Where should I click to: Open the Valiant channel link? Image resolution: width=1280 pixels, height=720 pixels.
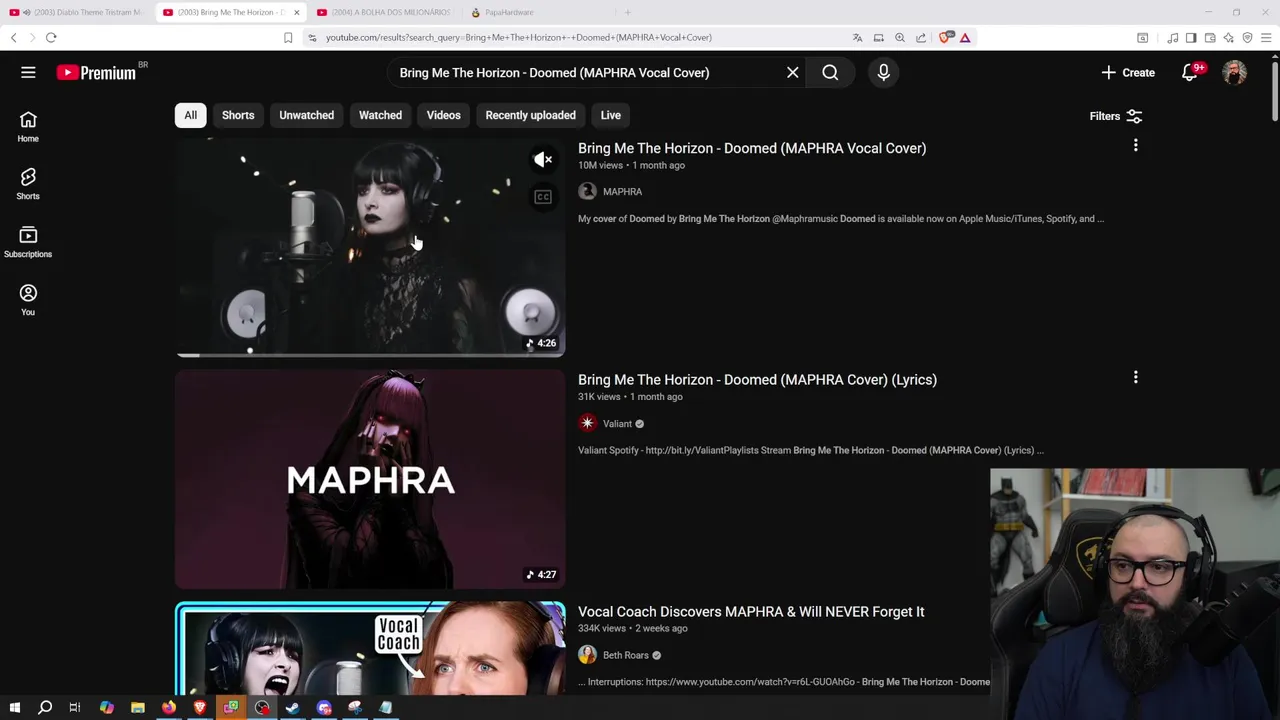(x=617, y=423)
